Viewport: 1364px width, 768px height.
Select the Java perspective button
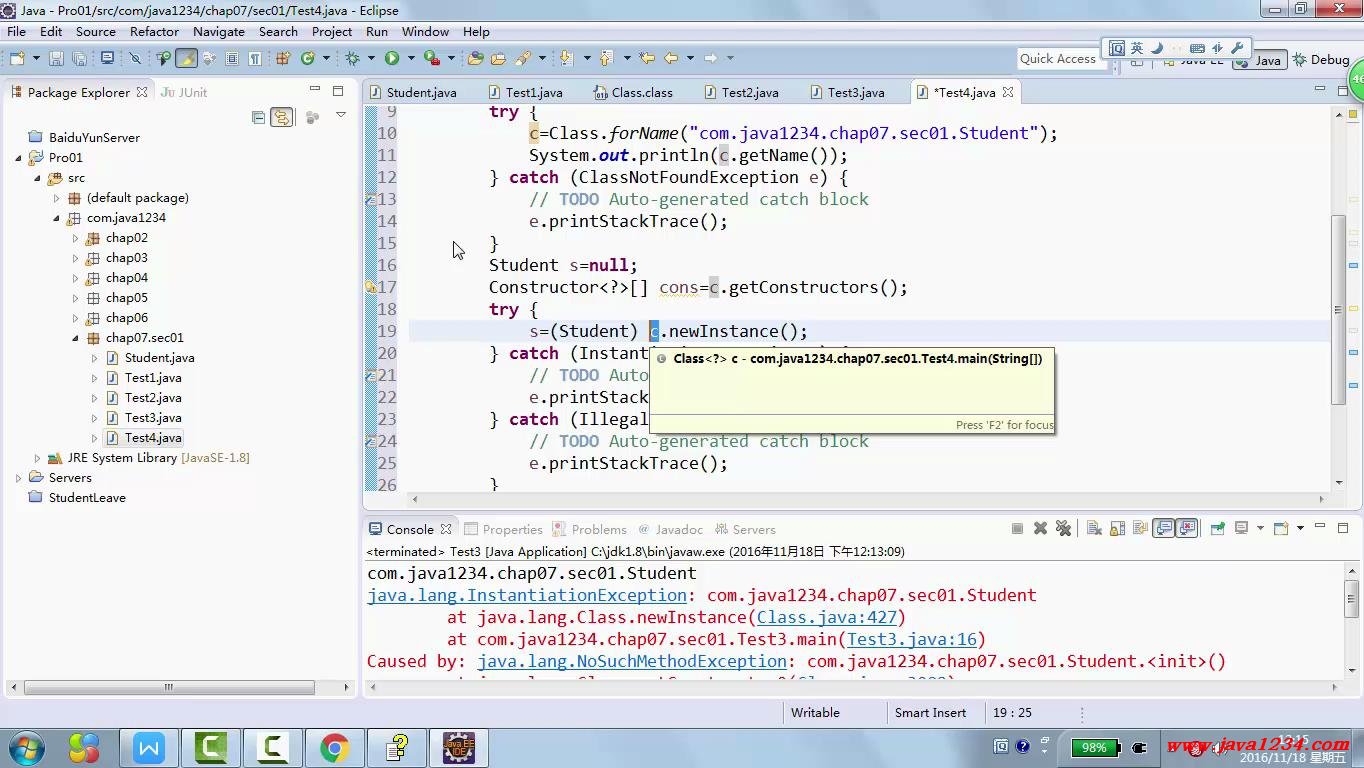(x=1259, y=60)
